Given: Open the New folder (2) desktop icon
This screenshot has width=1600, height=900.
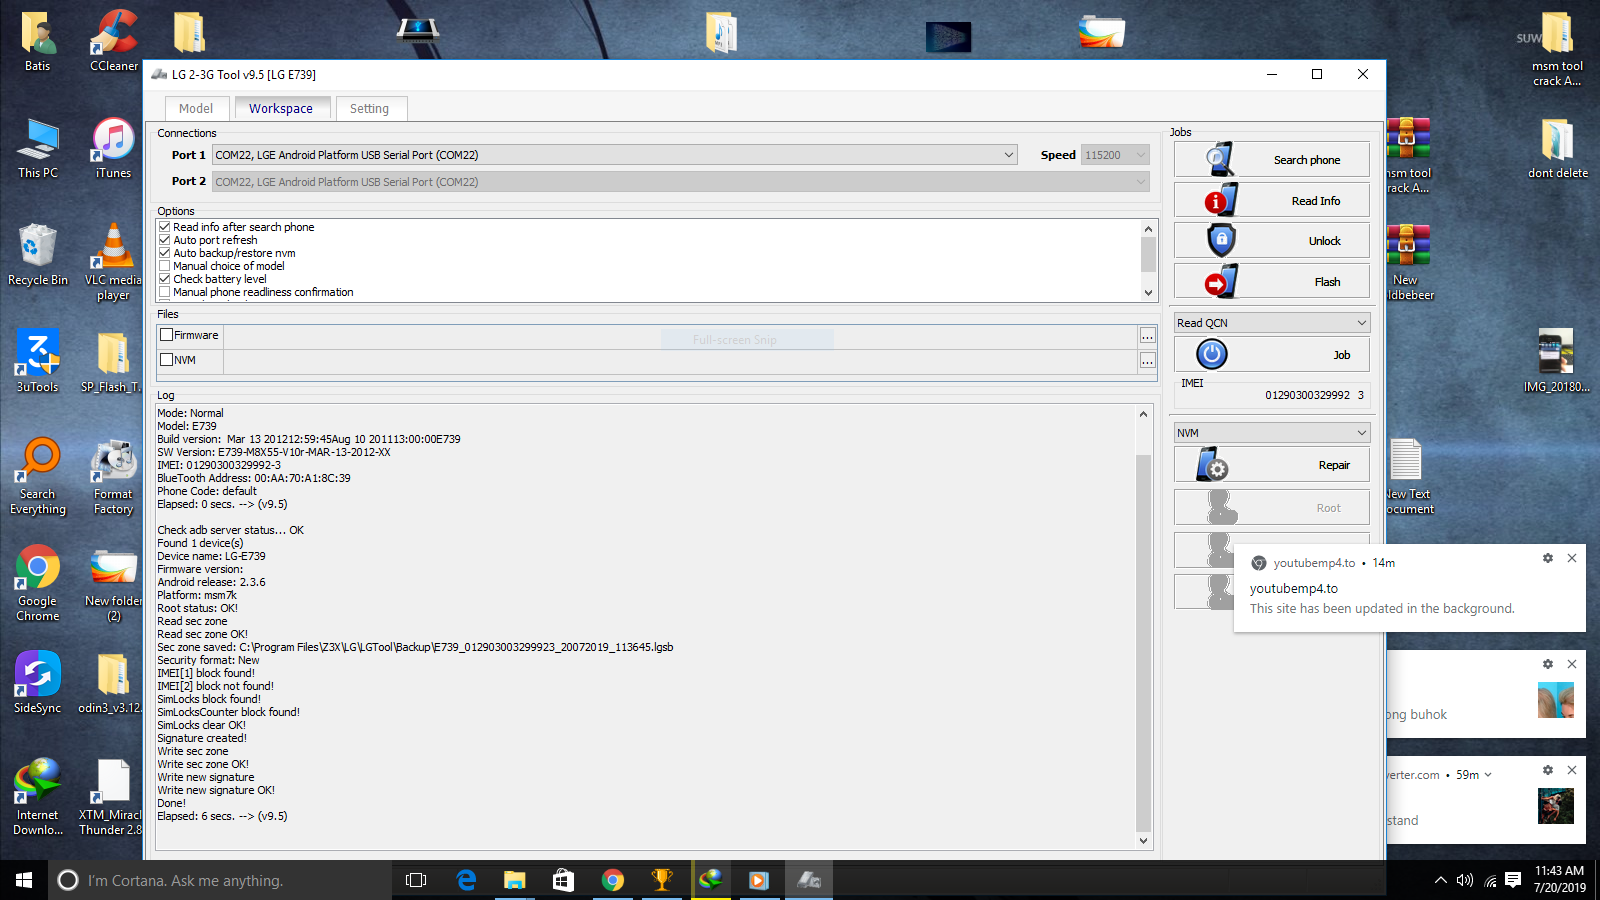Looking at the screenshot, I should coord(114,583).
